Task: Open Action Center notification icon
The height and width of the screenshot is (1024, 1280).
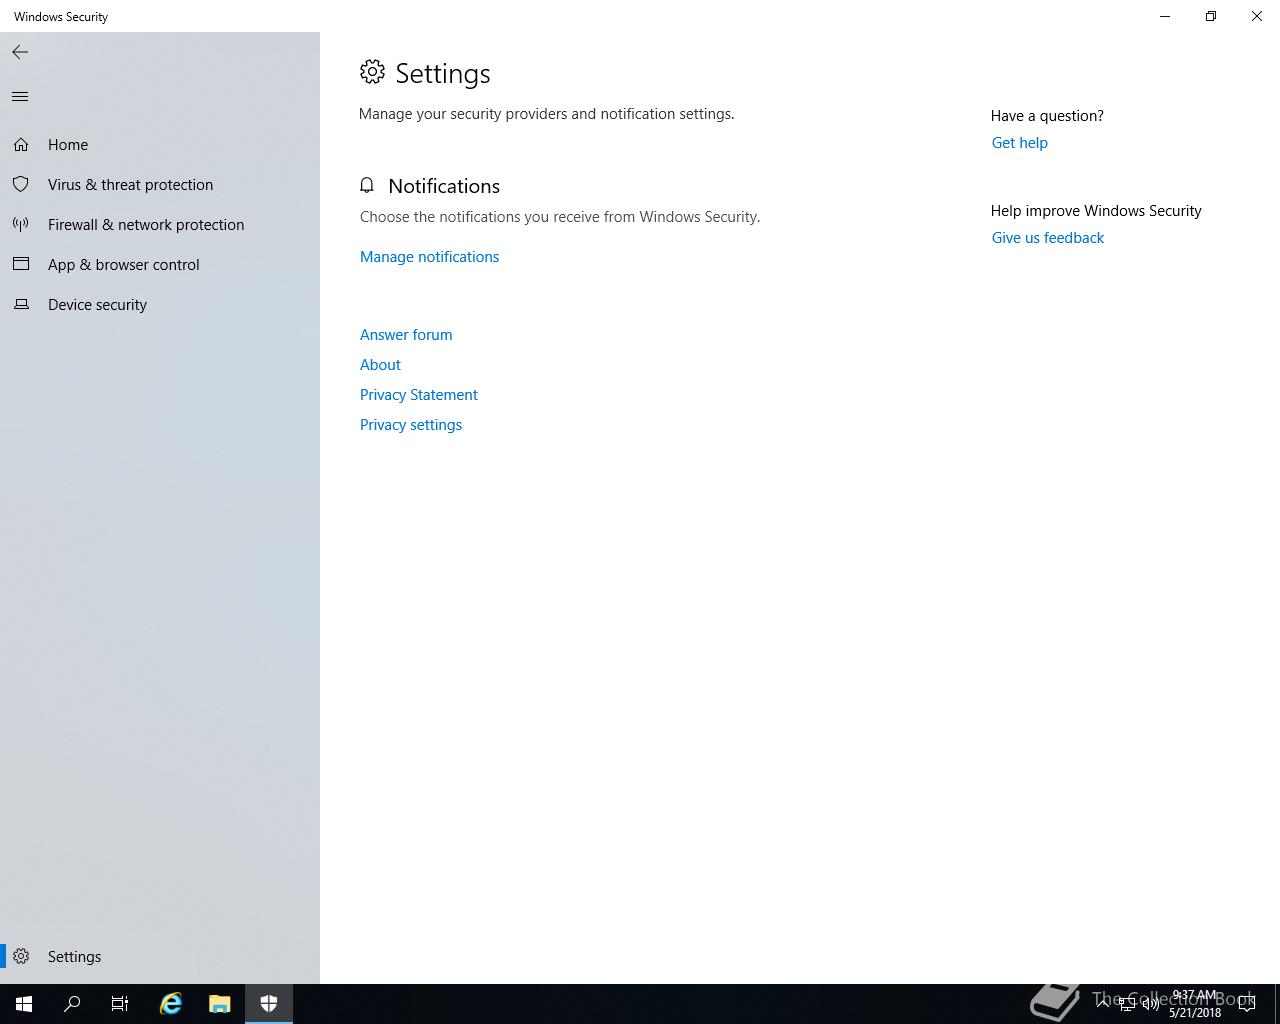Action: (x=1247, y=1004)
